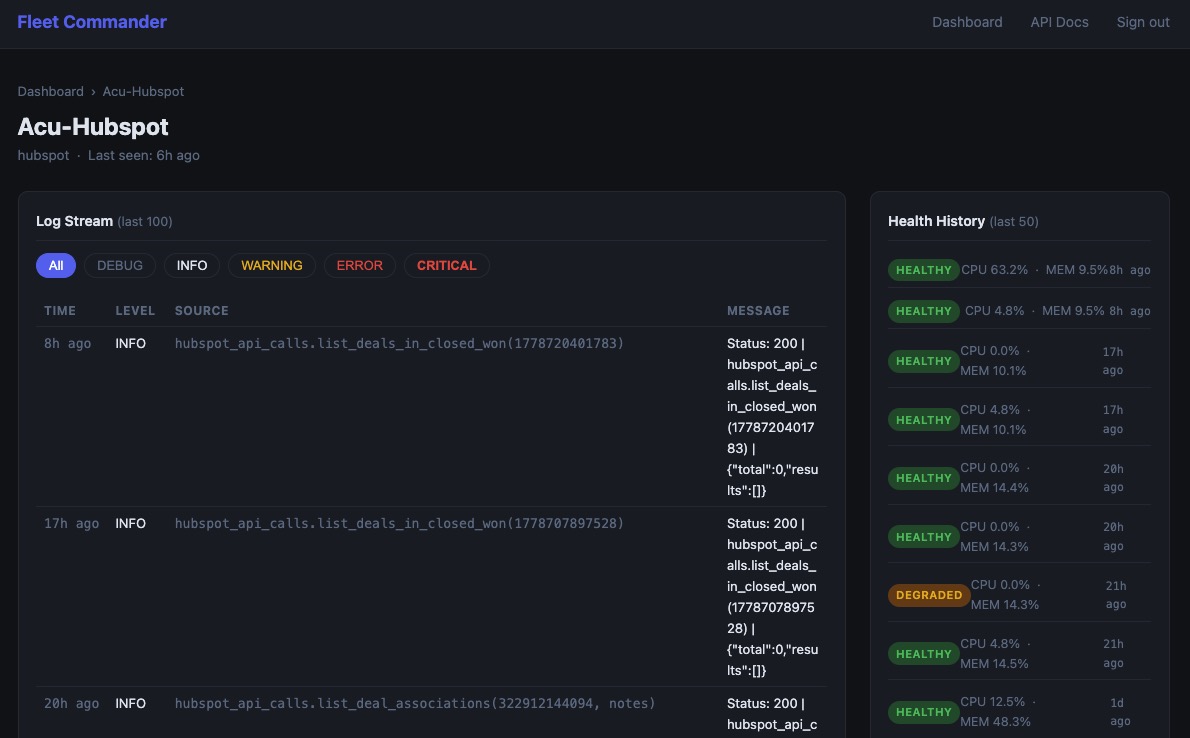Click INFO level in the 8h ago log row

click(x=131, y=343)
